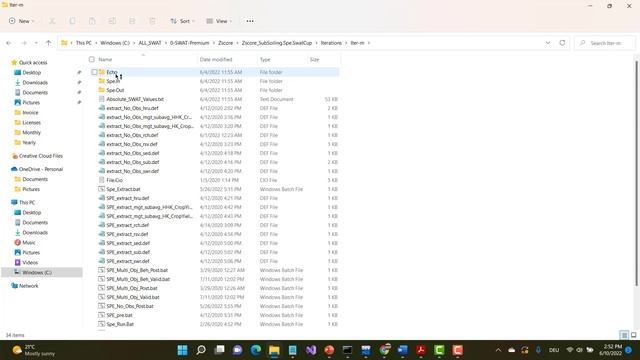The height and width of the screenshot is (360, 640).
Task: Click the Delete icon in the toolbar
Action: 152,21
